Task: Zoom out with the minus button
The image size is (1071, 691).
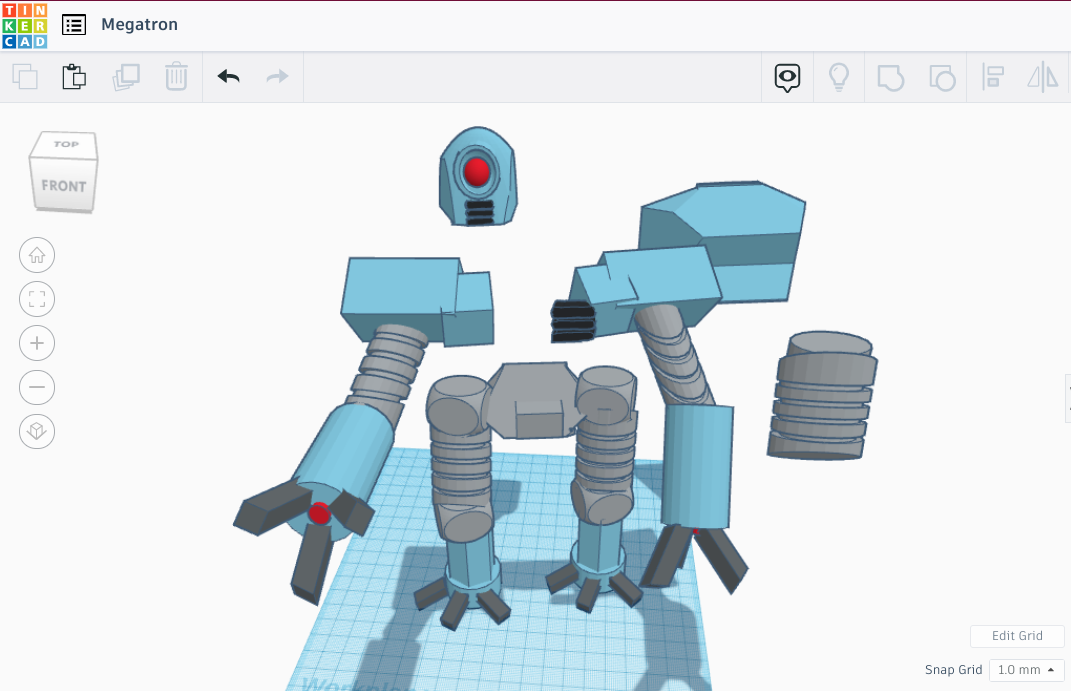Action: [37, 387]
